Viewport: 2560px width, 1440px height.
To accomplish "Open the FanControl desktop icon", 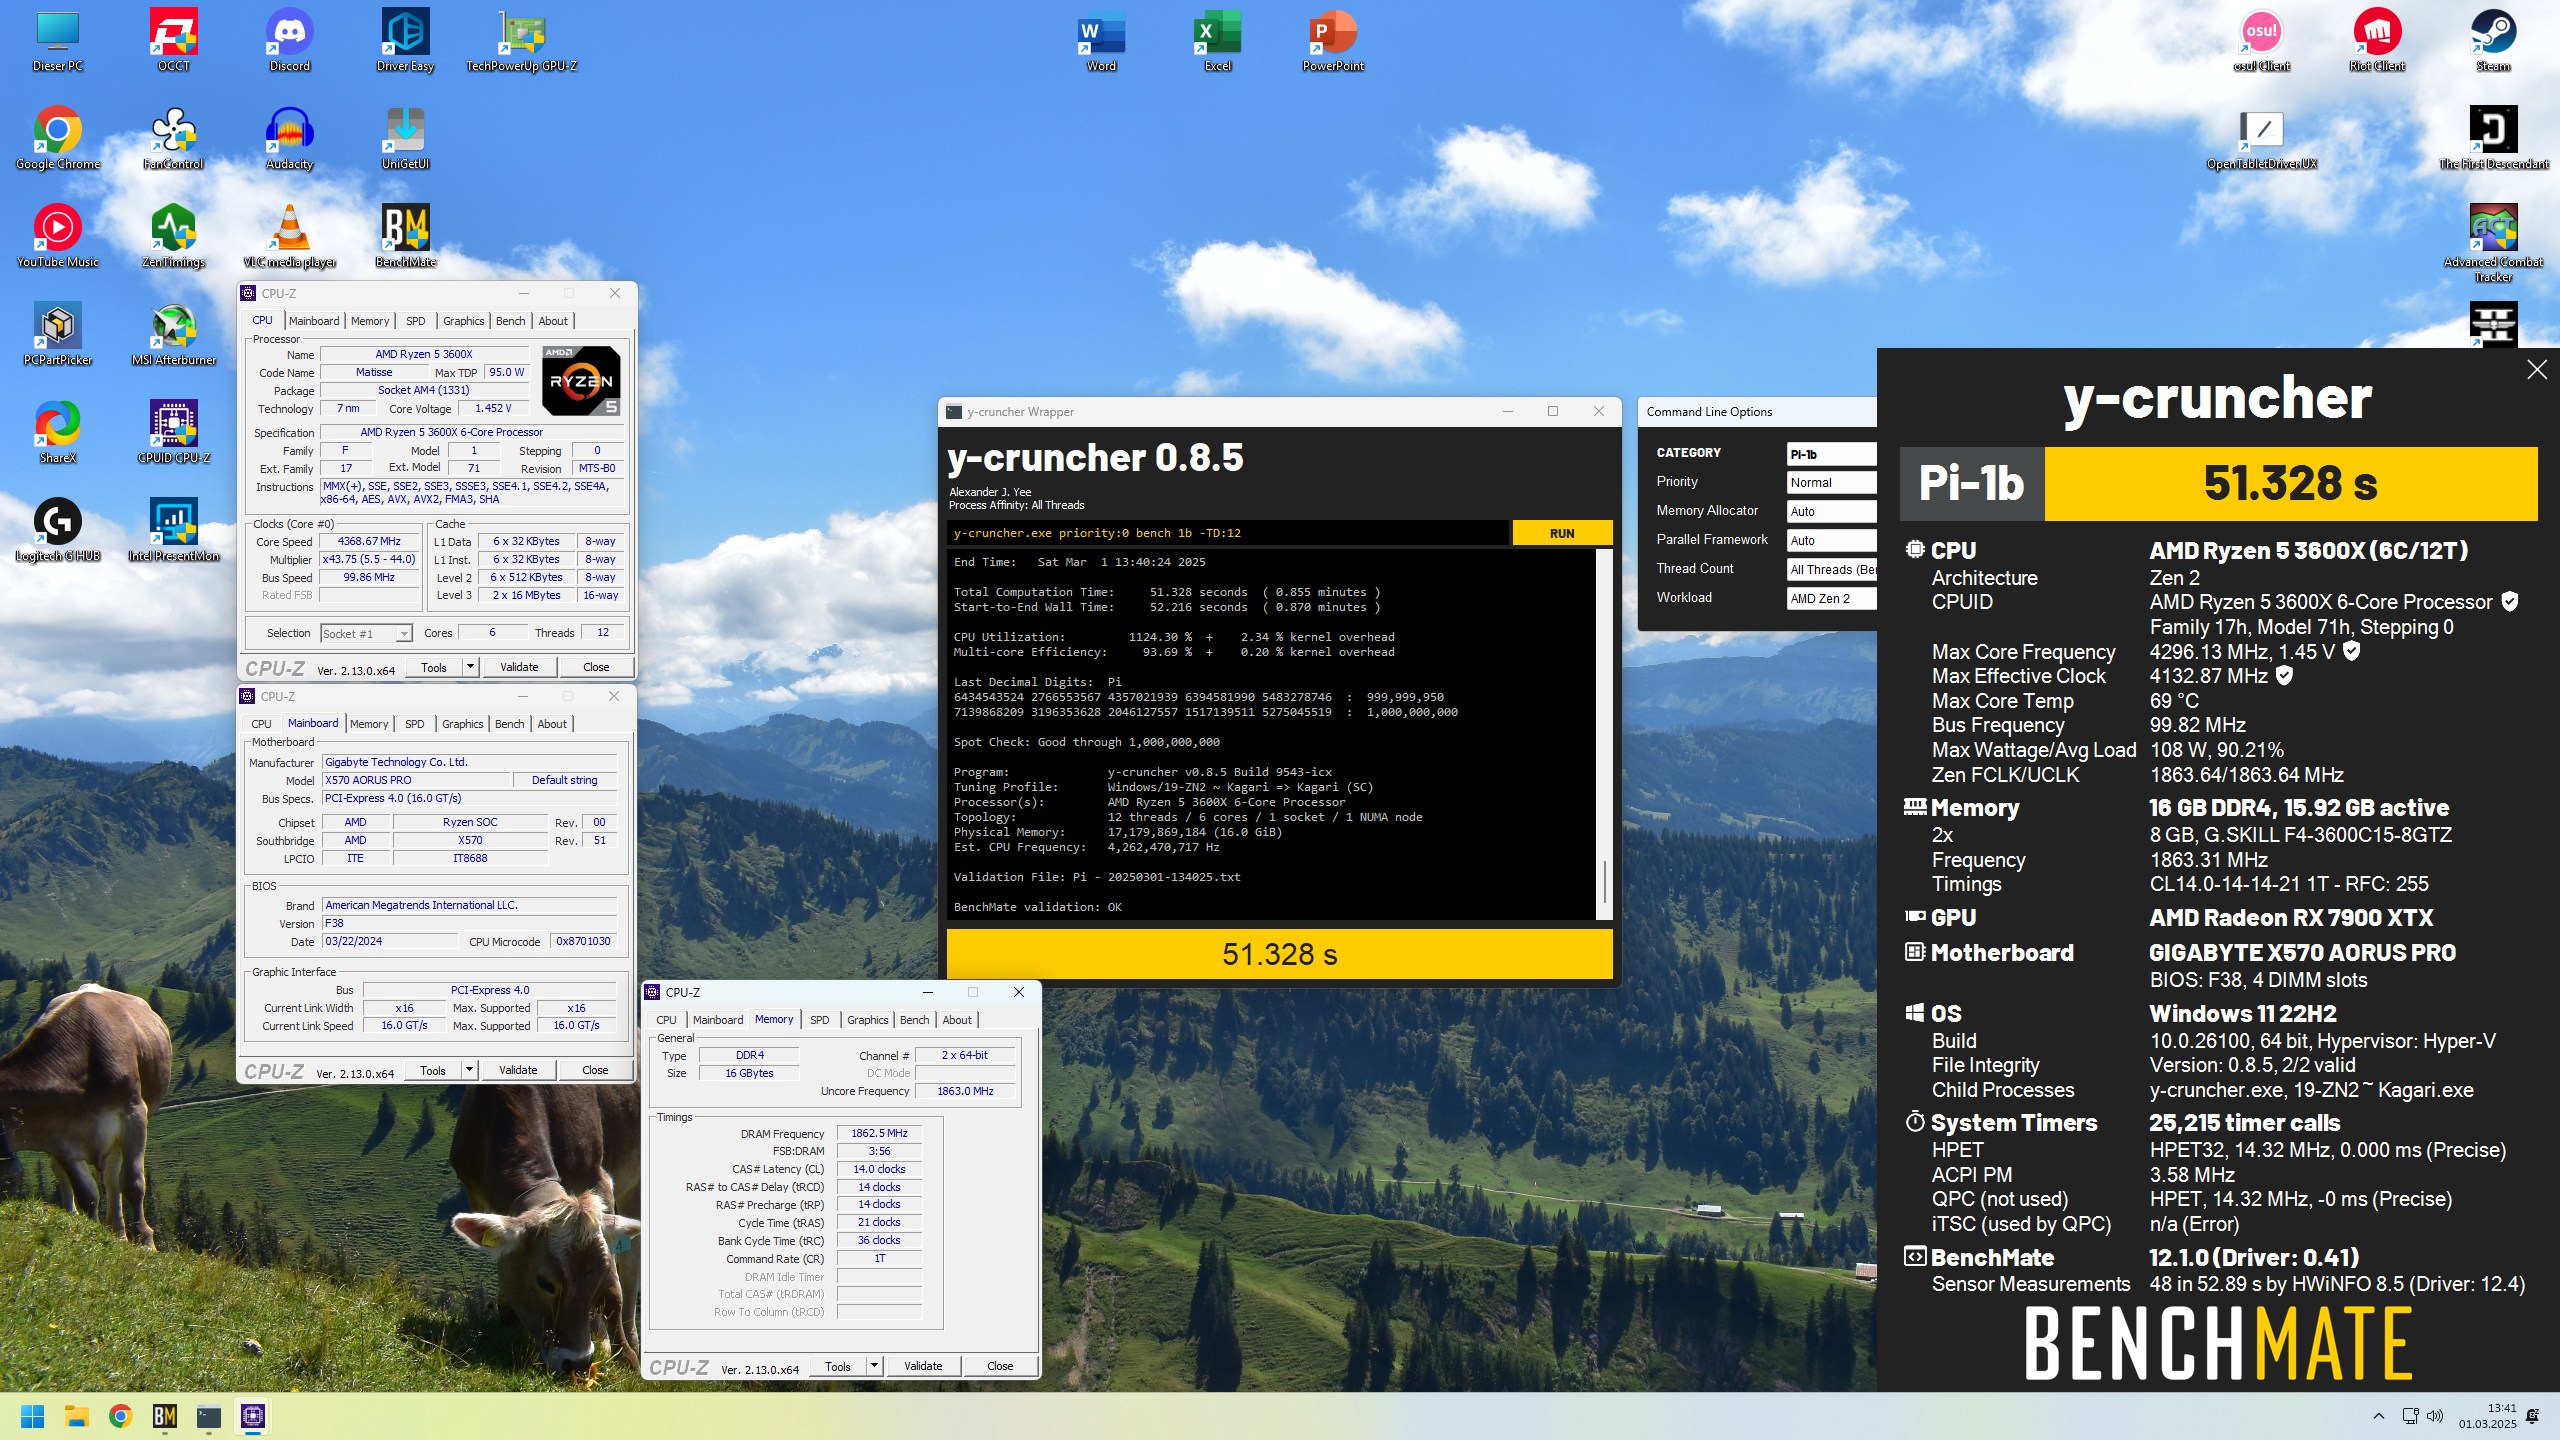I will click(x=173, y=138).
